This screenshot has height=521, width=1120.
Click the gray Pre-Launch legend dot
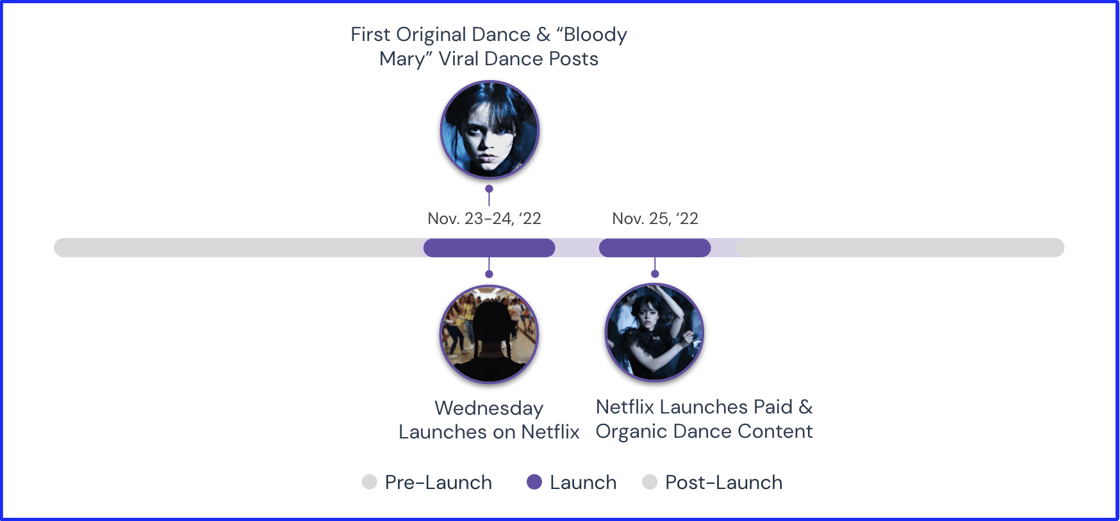[369, 483]
